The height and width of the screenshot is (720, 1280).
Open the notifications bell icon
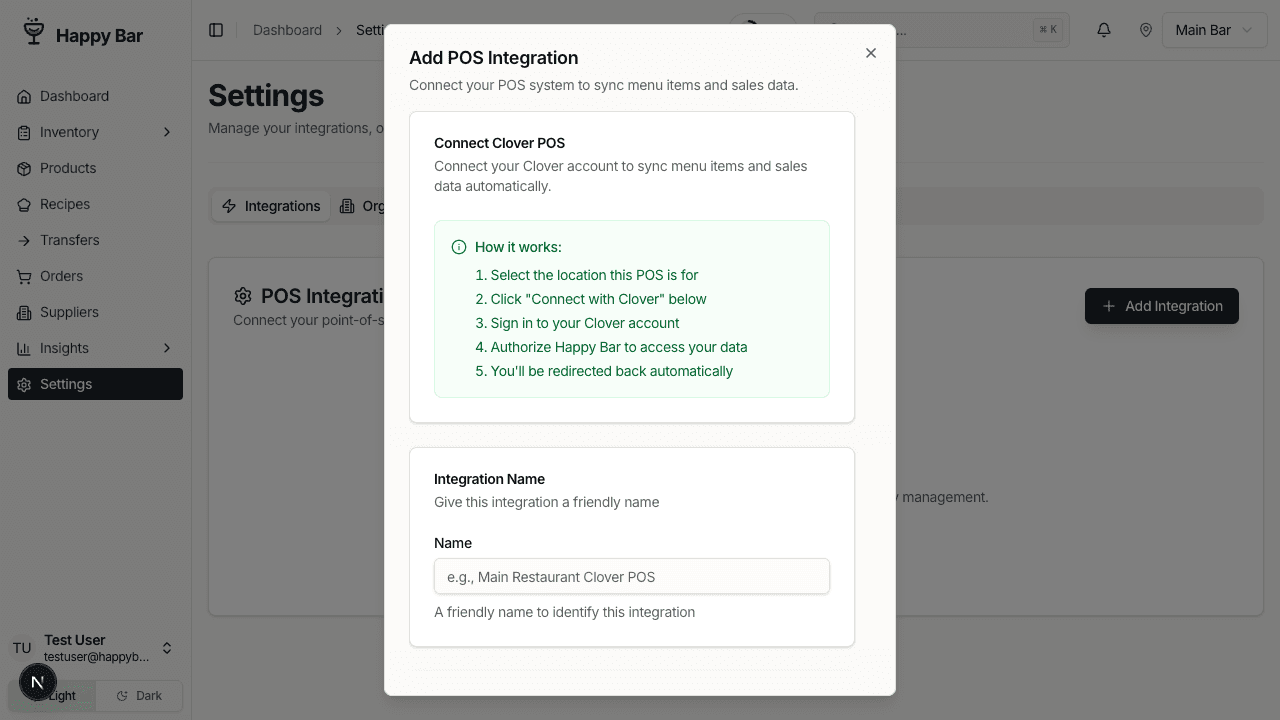tap(1104, 30)
